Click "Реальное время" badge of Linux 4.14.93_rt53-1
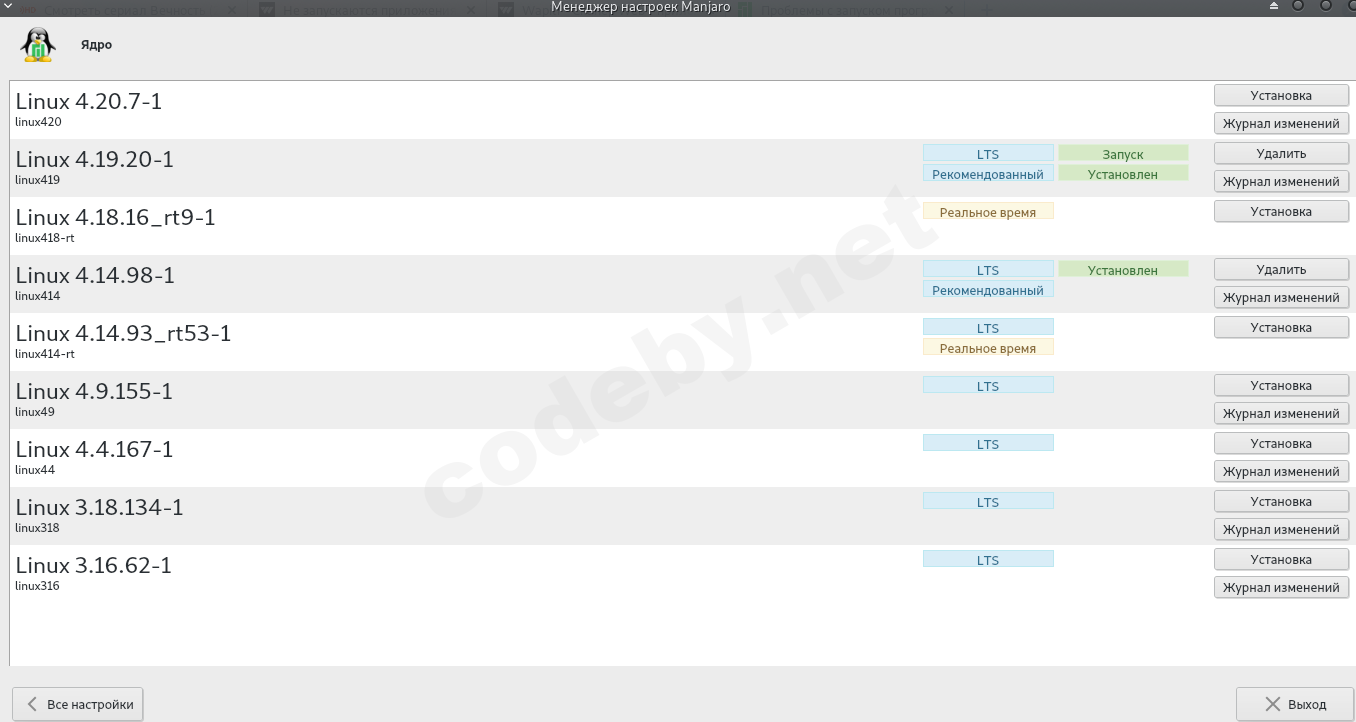The height and width of the screenshot is (722, 1356). pyautogui.click(x=988, y=348)
